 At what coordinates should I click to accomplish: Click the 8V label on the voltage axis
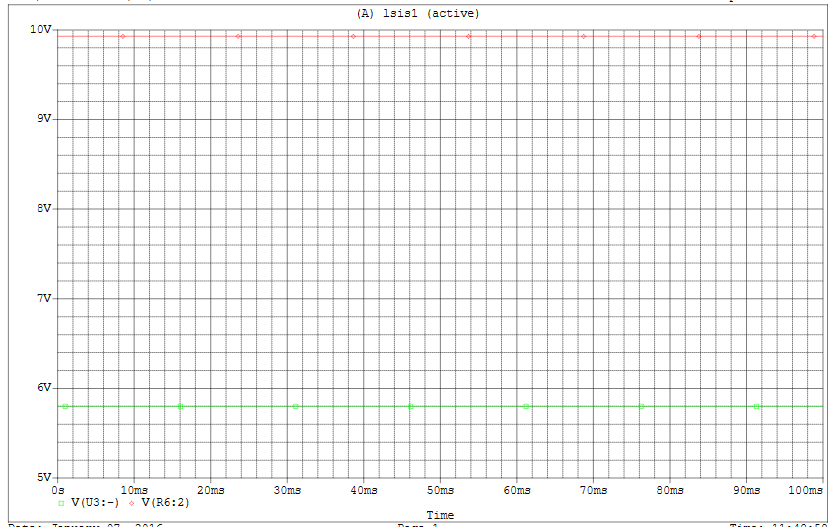point(43,208)
